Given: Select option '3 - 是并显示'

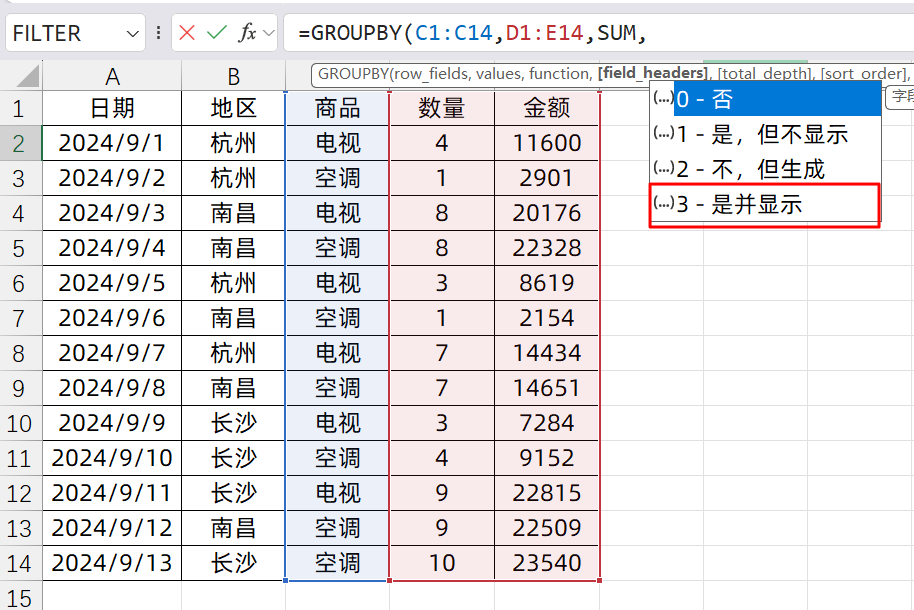Looking at the screenshot, I should coord(765,204).
